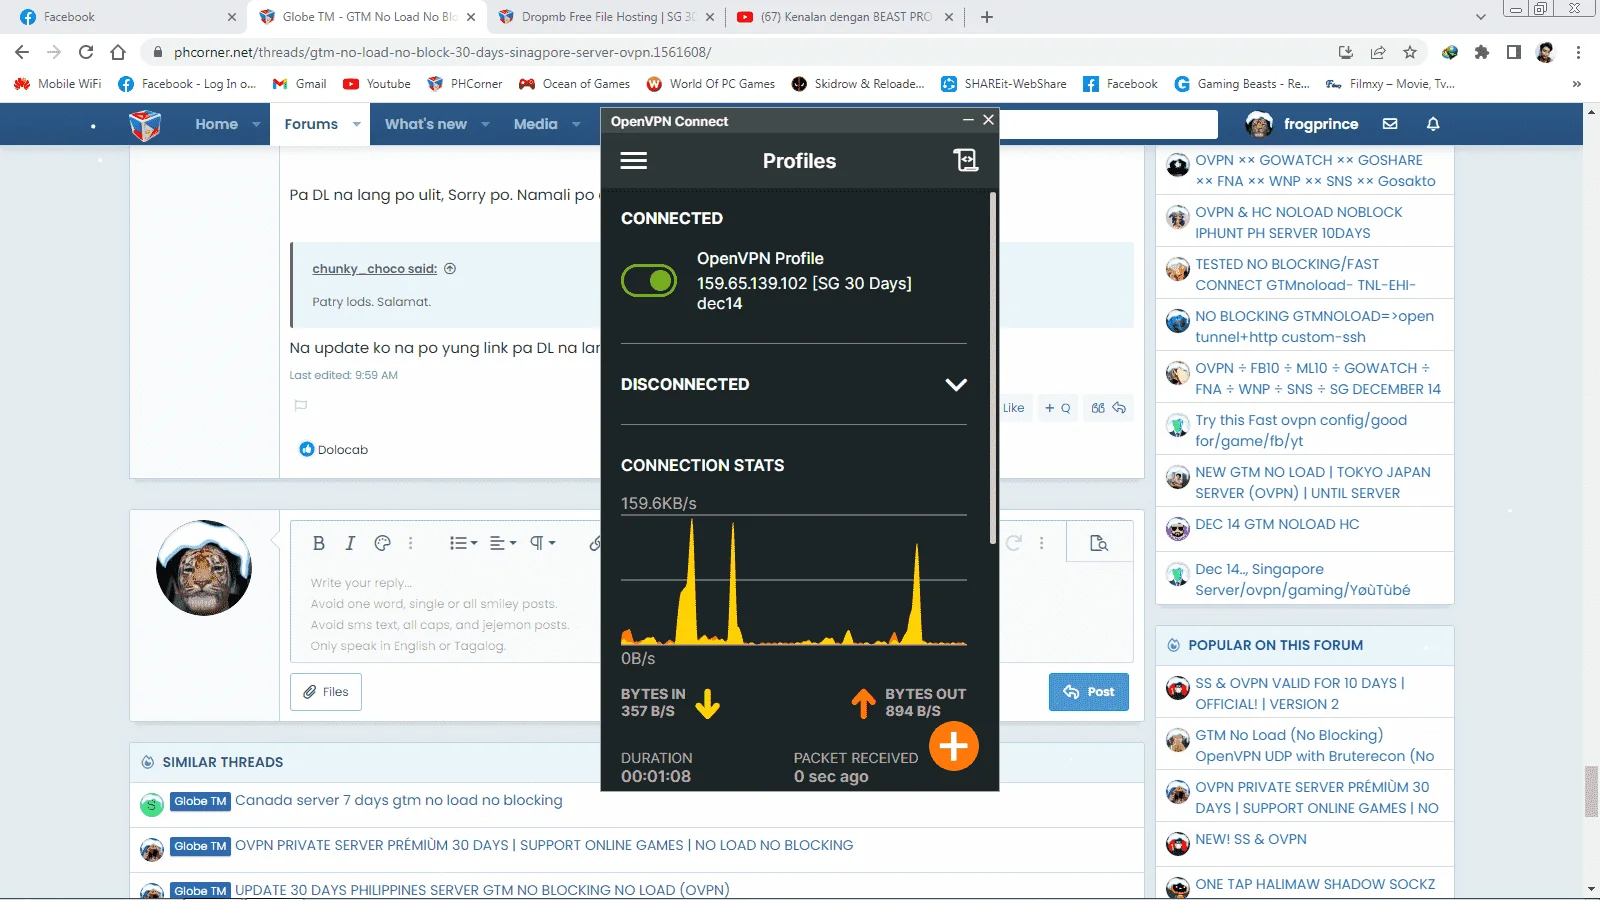Show more bookmarks chevron

point(1577,84)
